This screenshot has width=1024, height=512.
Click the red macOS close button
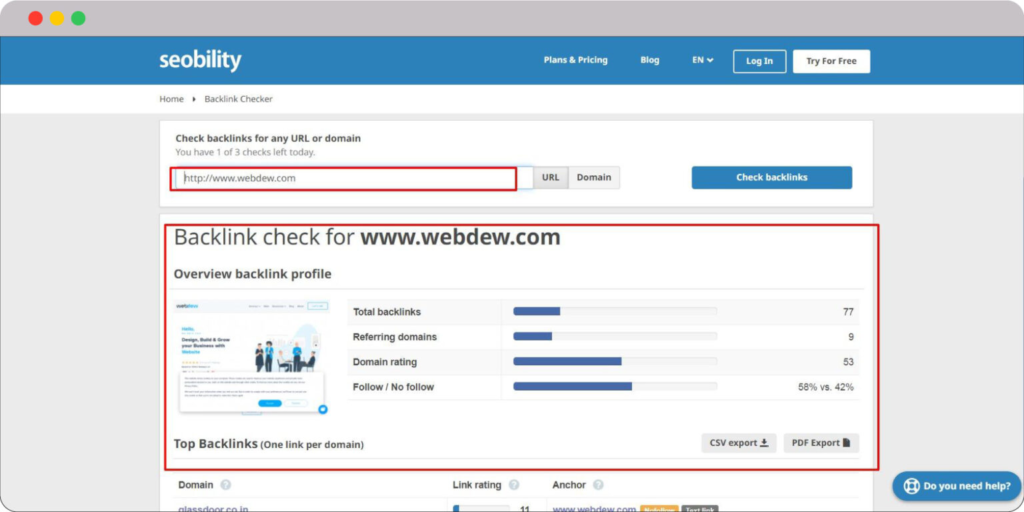point(35,18)
